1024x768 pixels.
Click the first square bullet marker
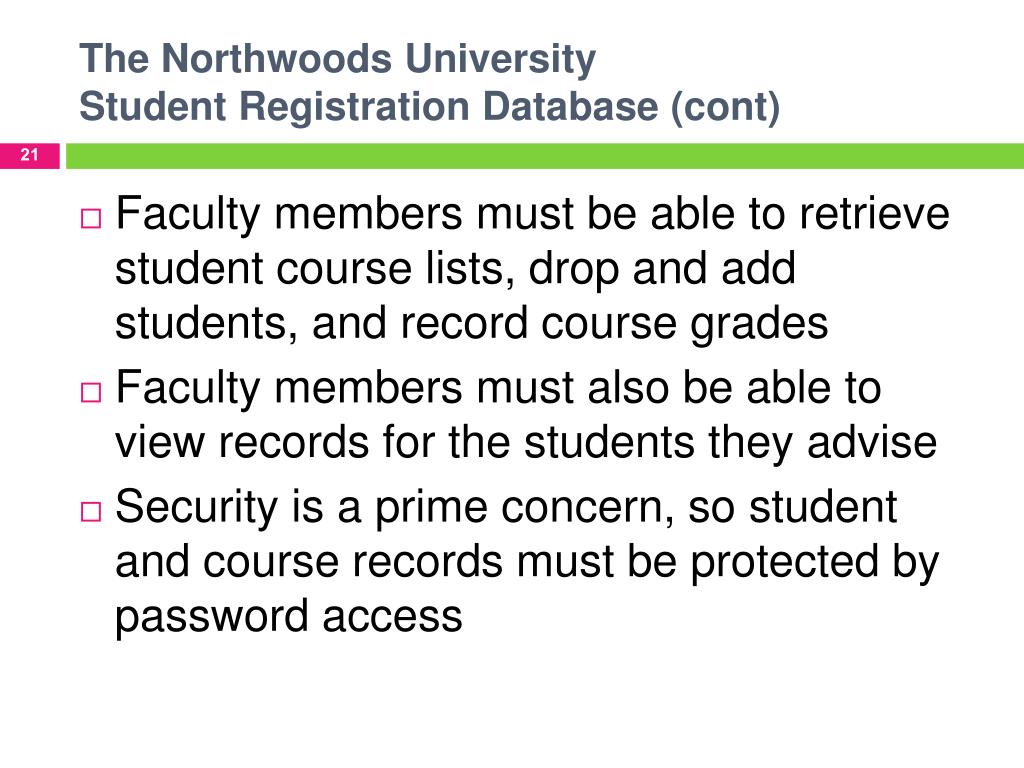[91, 218]
